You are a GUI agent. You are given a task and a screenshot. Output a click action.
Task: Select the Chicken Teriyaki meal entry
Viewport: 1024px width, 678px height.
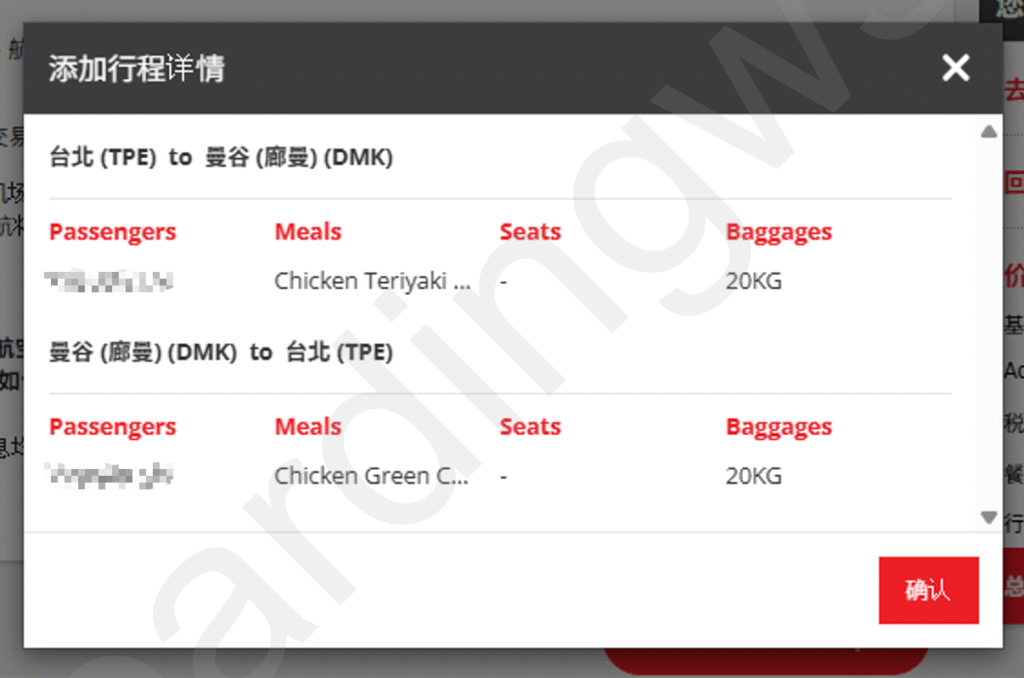pyautogui.click(x=372, y=281)
